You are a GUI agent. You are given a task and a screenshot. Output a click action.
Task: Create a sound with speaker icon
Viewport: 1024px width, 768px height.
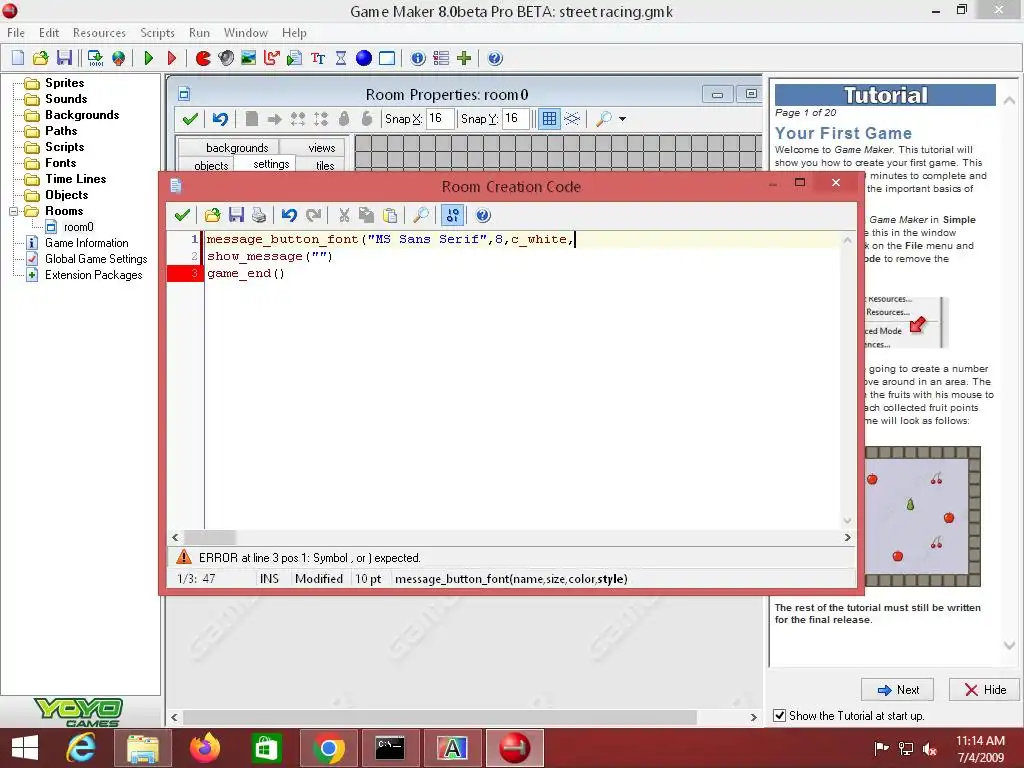(226, 58)
